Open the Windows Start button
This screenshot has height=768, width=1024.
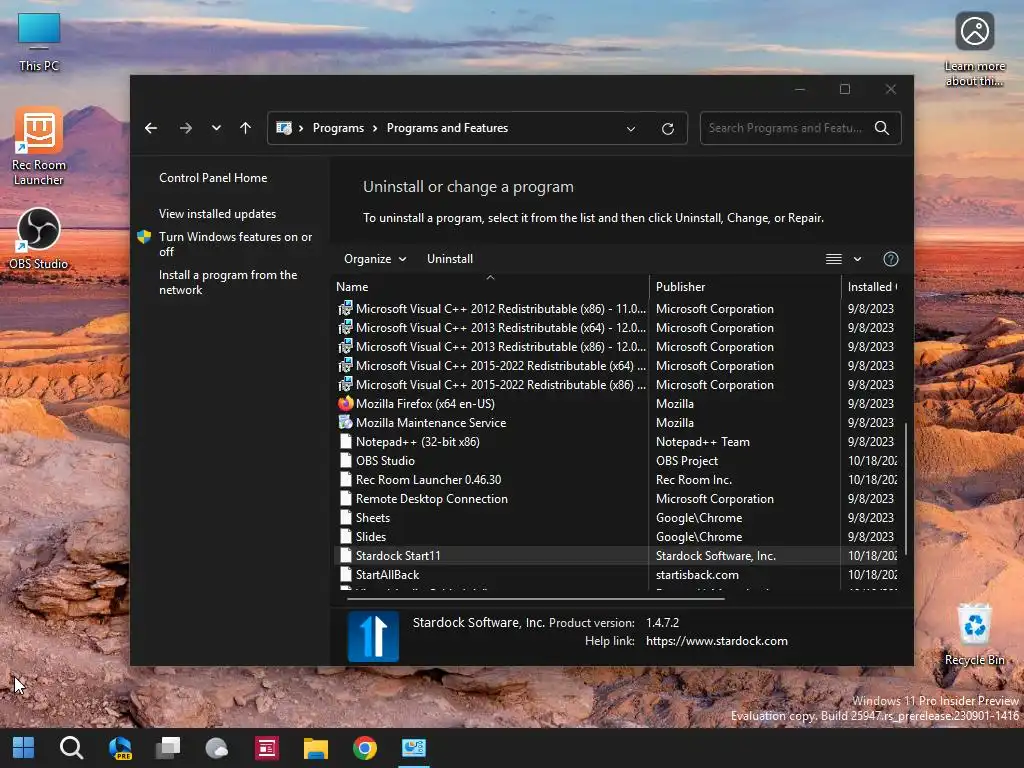(x=23, y=748)
